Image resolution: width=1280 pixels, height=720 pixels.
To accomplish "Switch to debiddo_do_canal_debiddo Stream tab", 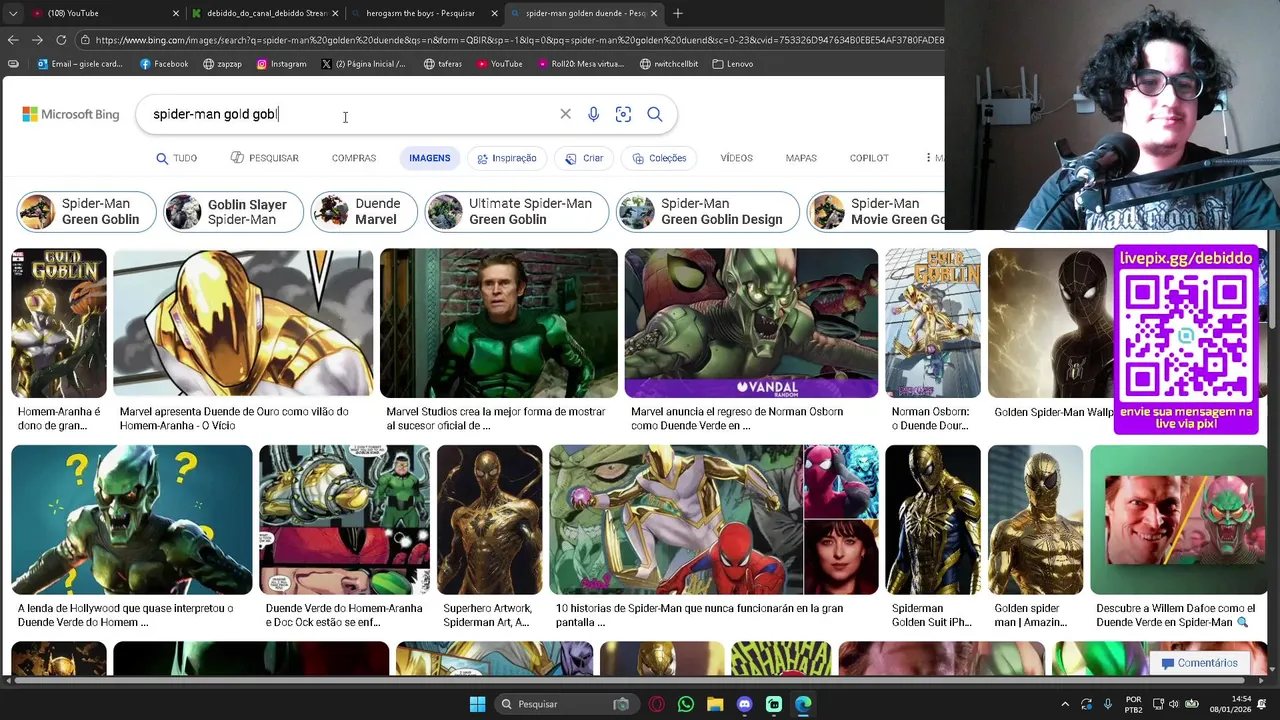I will click(x=264, y=13).
